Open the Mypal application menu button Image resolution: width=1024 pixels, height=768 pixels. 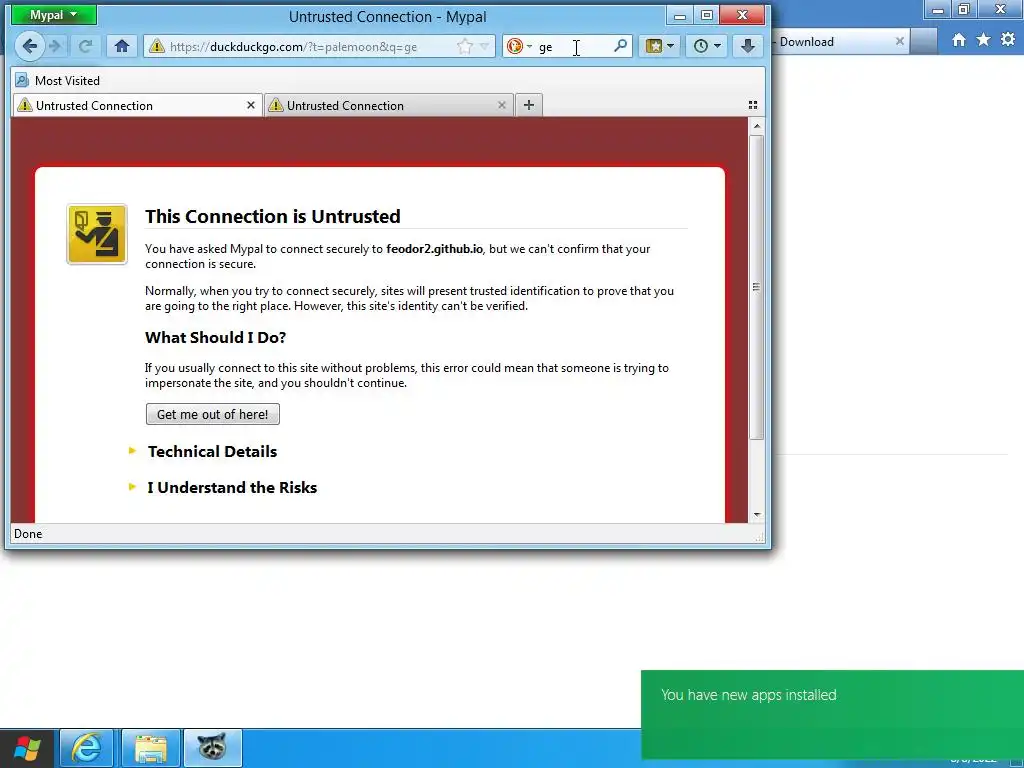[x=54, y=15]
